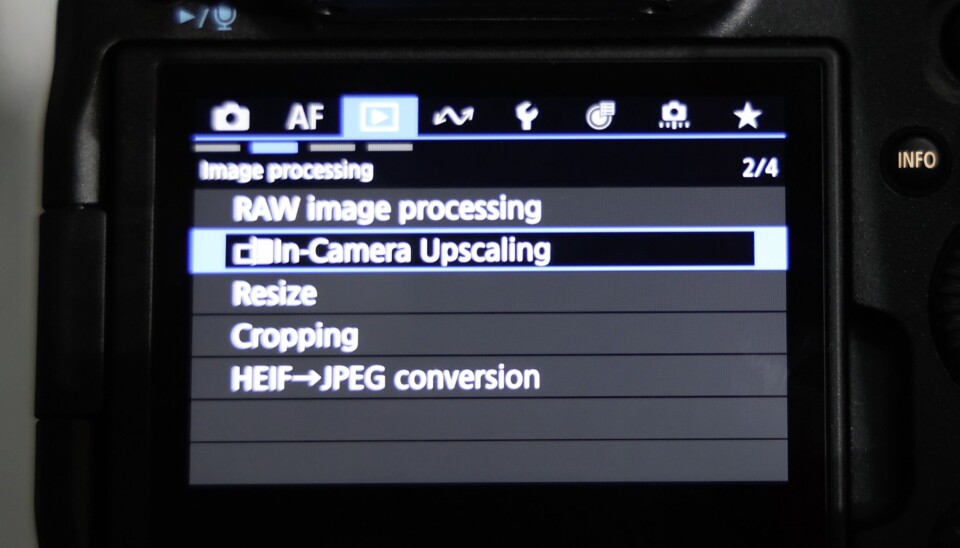Viewport: 960px width, 548px height.
Task: Open the Shooting camera icon tab
Action: pyautogui.click(x=230, y=116)
